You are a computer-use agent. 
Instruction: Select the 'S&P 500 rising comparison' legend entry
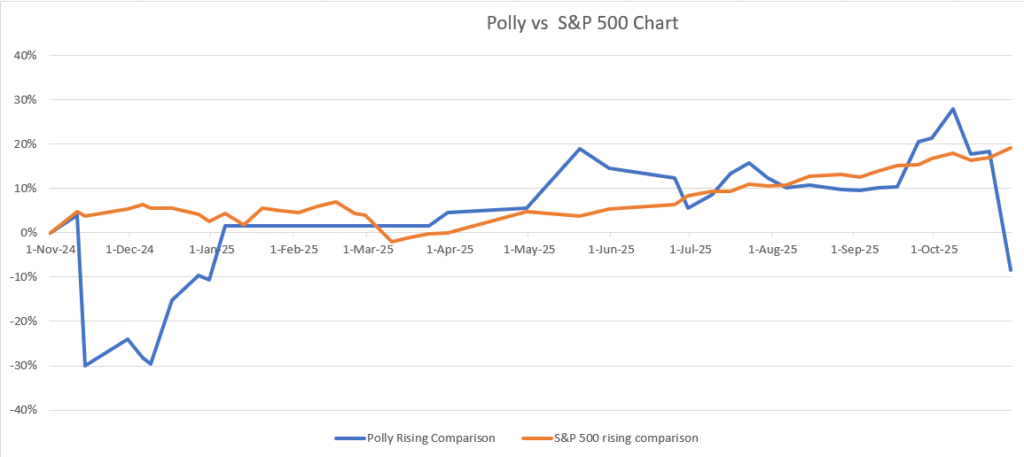[625, 438]
